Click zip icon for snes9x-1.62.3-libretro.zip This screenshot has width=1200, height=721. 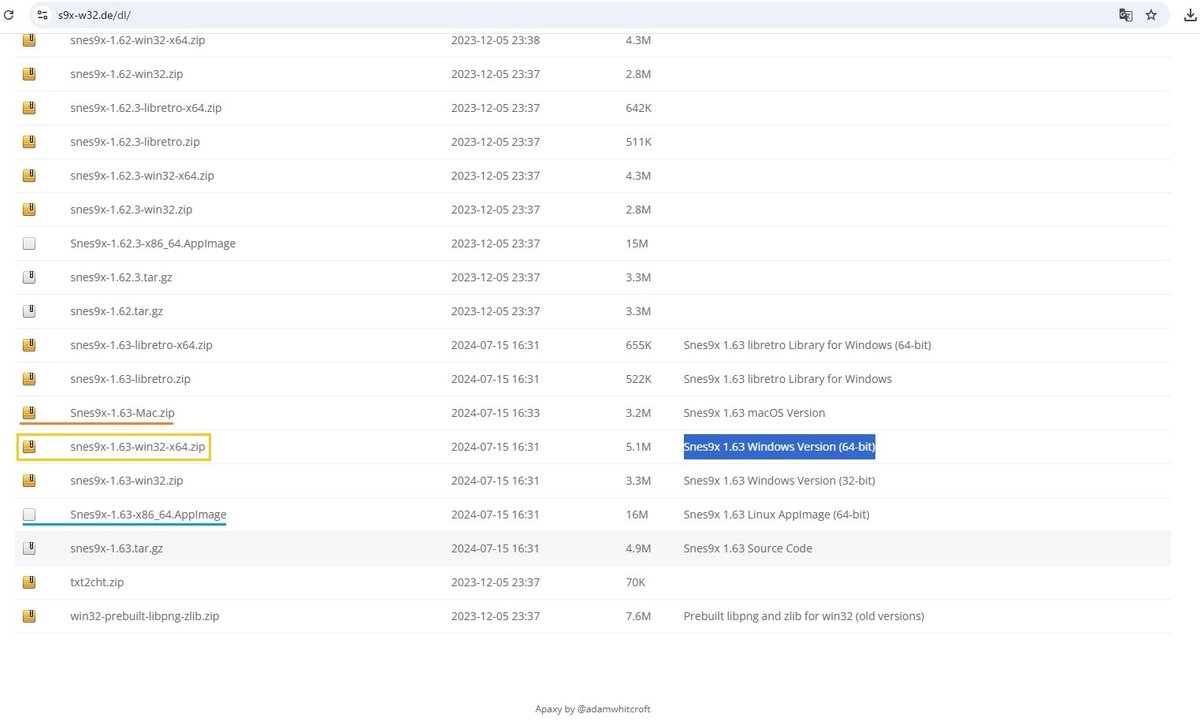29,142
